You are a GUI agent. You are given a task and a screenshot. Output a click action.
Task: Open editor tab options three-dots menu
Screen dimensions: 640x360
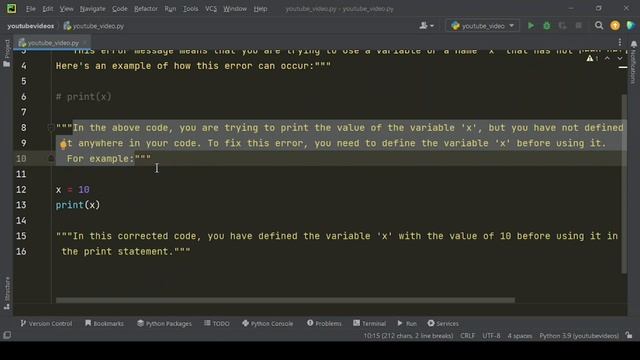[620, 42]
